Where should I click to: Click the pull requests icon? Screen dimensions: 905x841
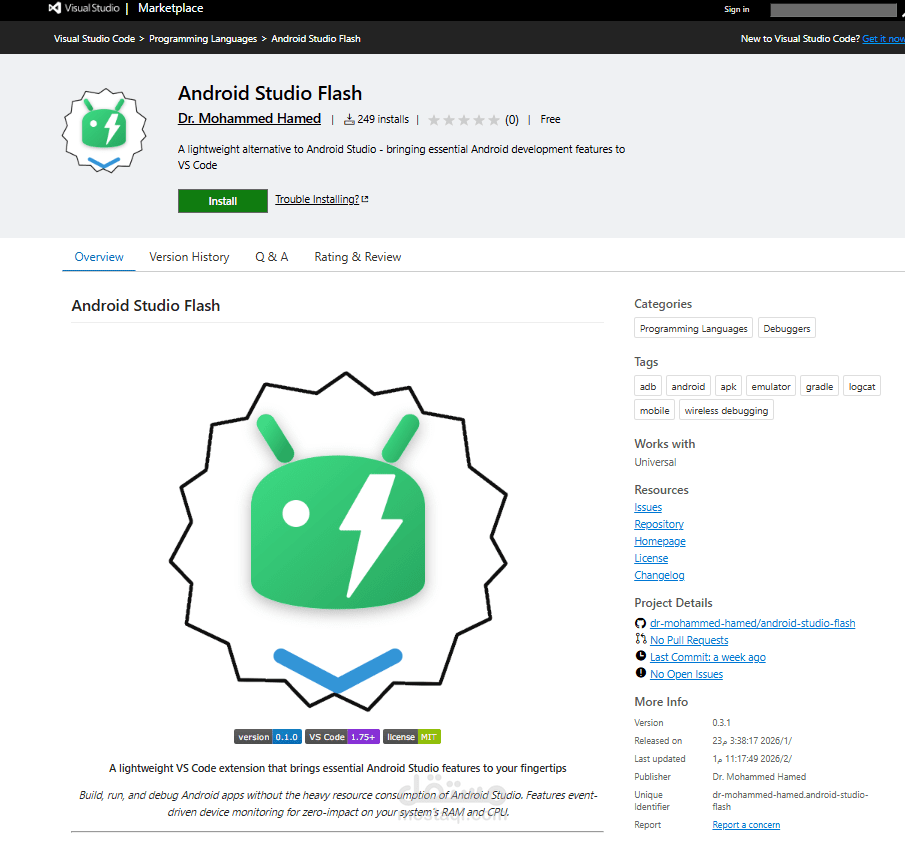point(640,640)
